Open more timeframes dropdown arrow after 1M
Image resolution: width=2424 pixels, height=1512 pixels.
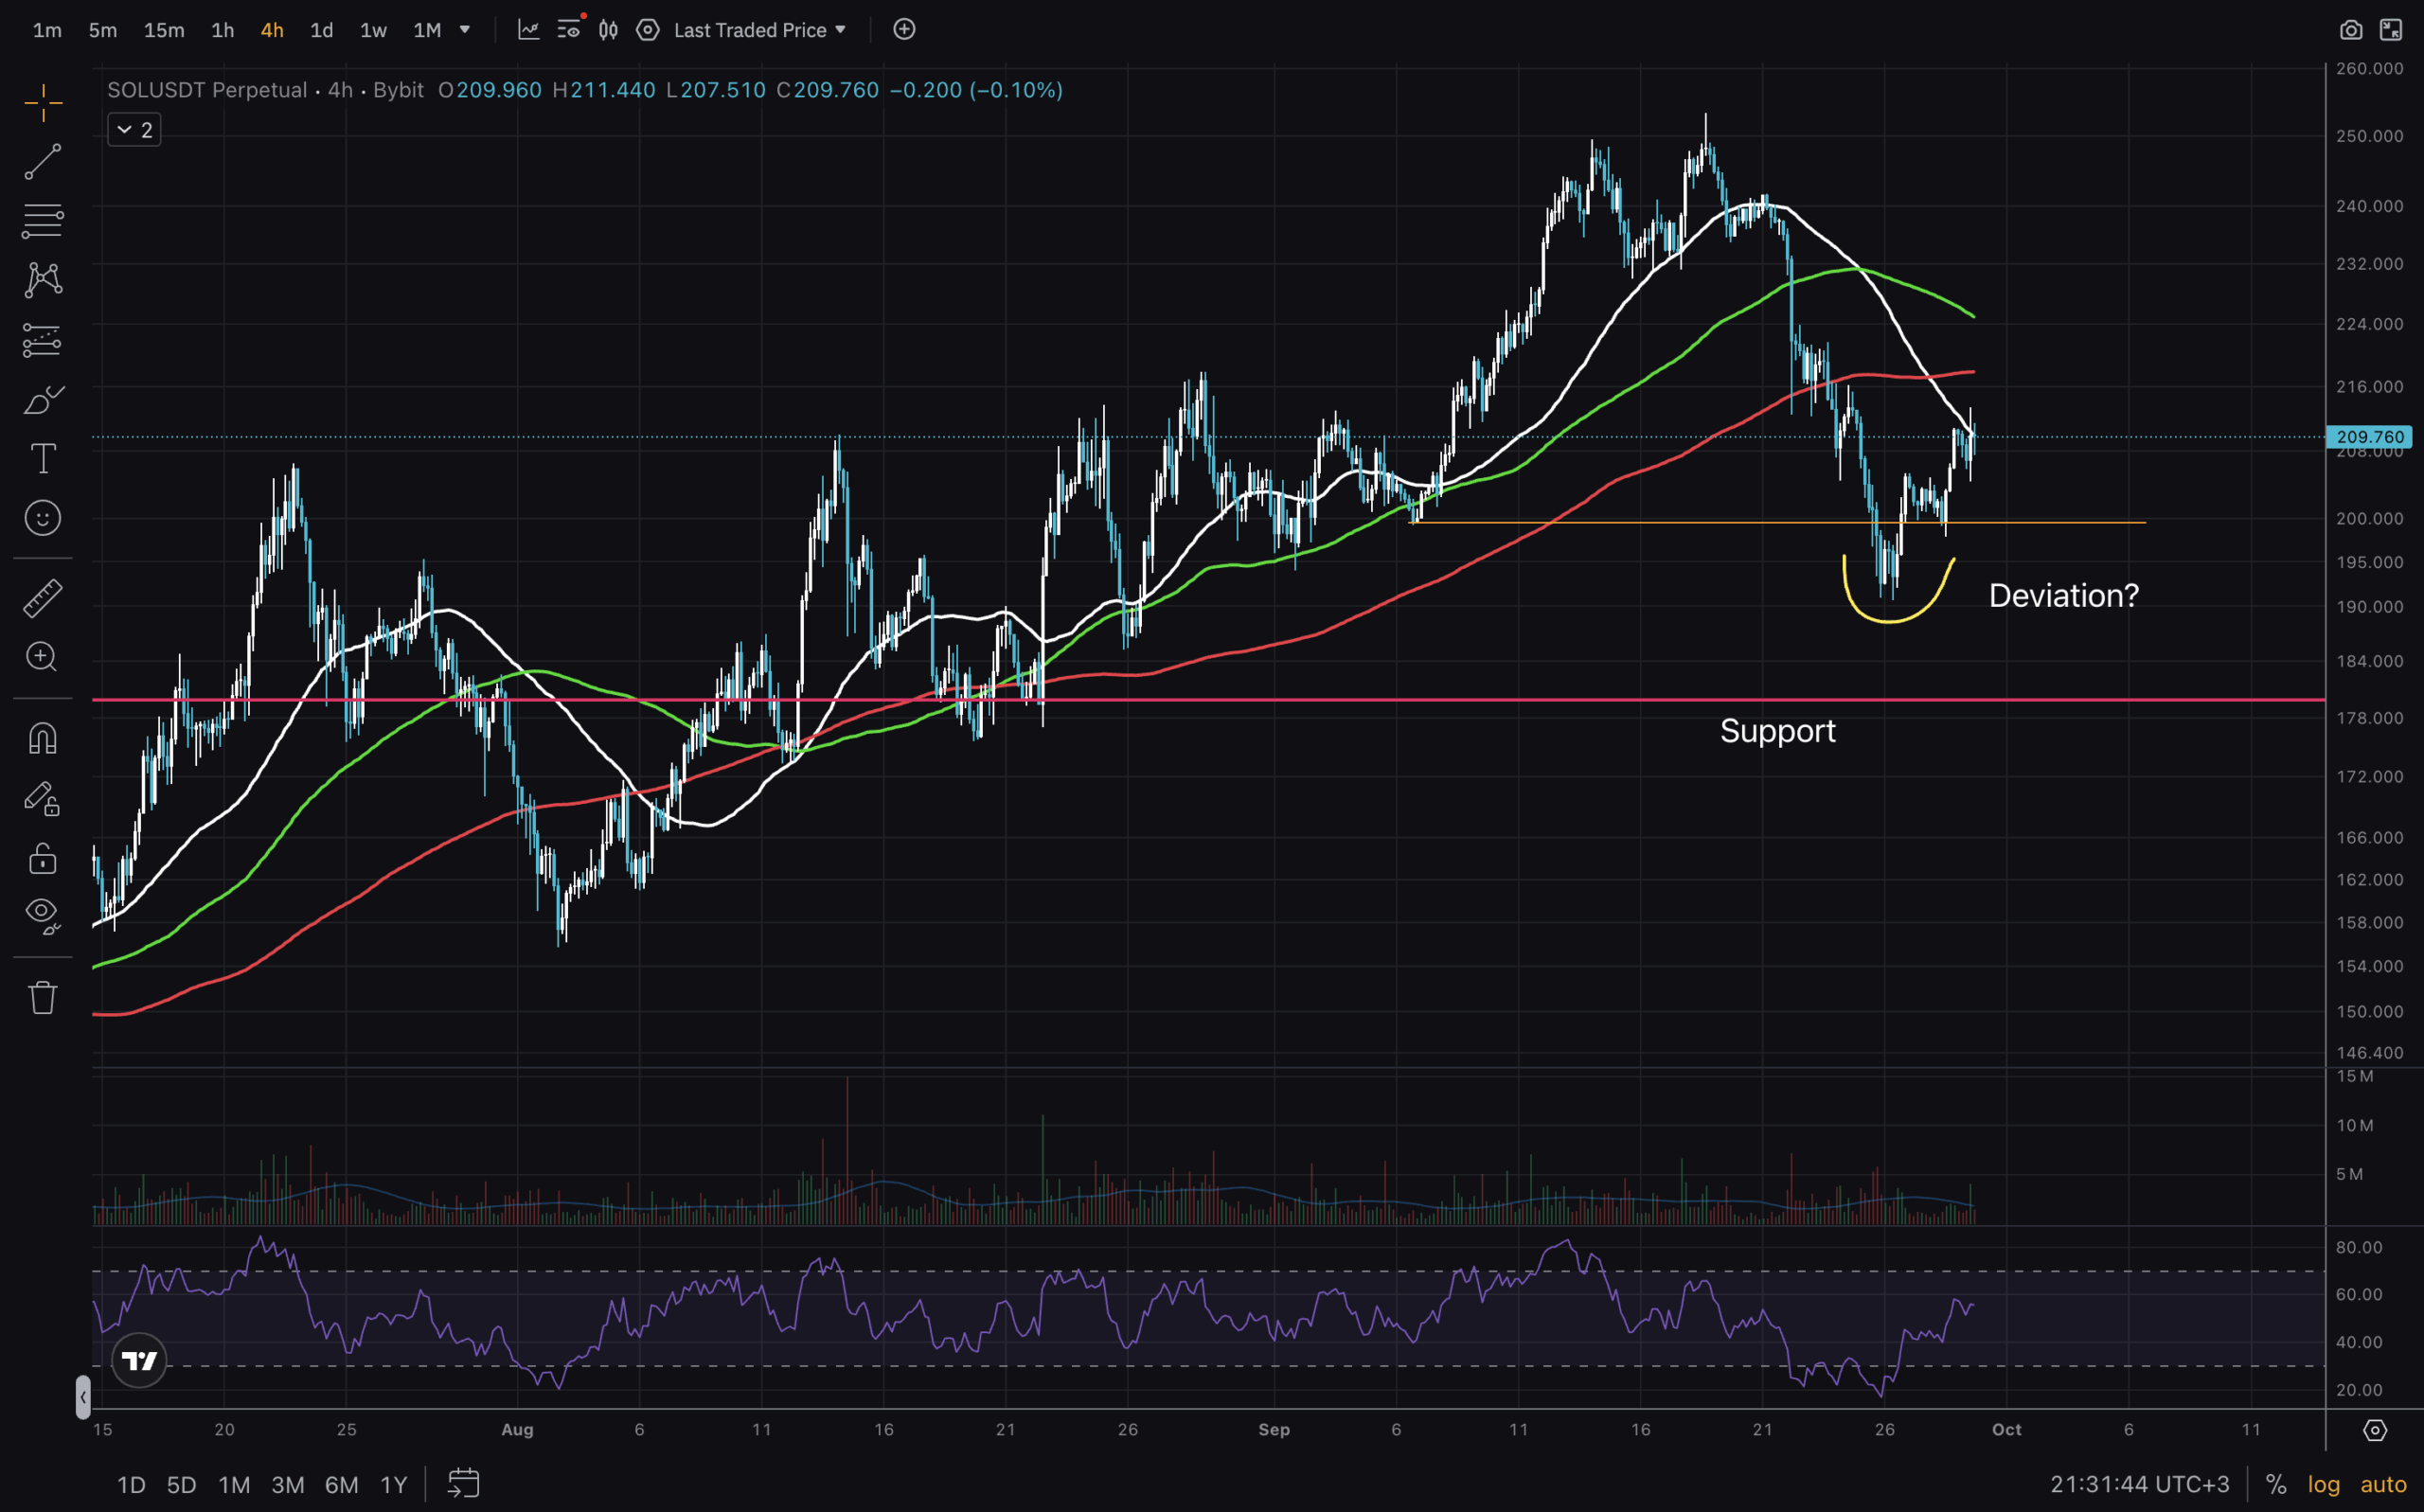465,30
